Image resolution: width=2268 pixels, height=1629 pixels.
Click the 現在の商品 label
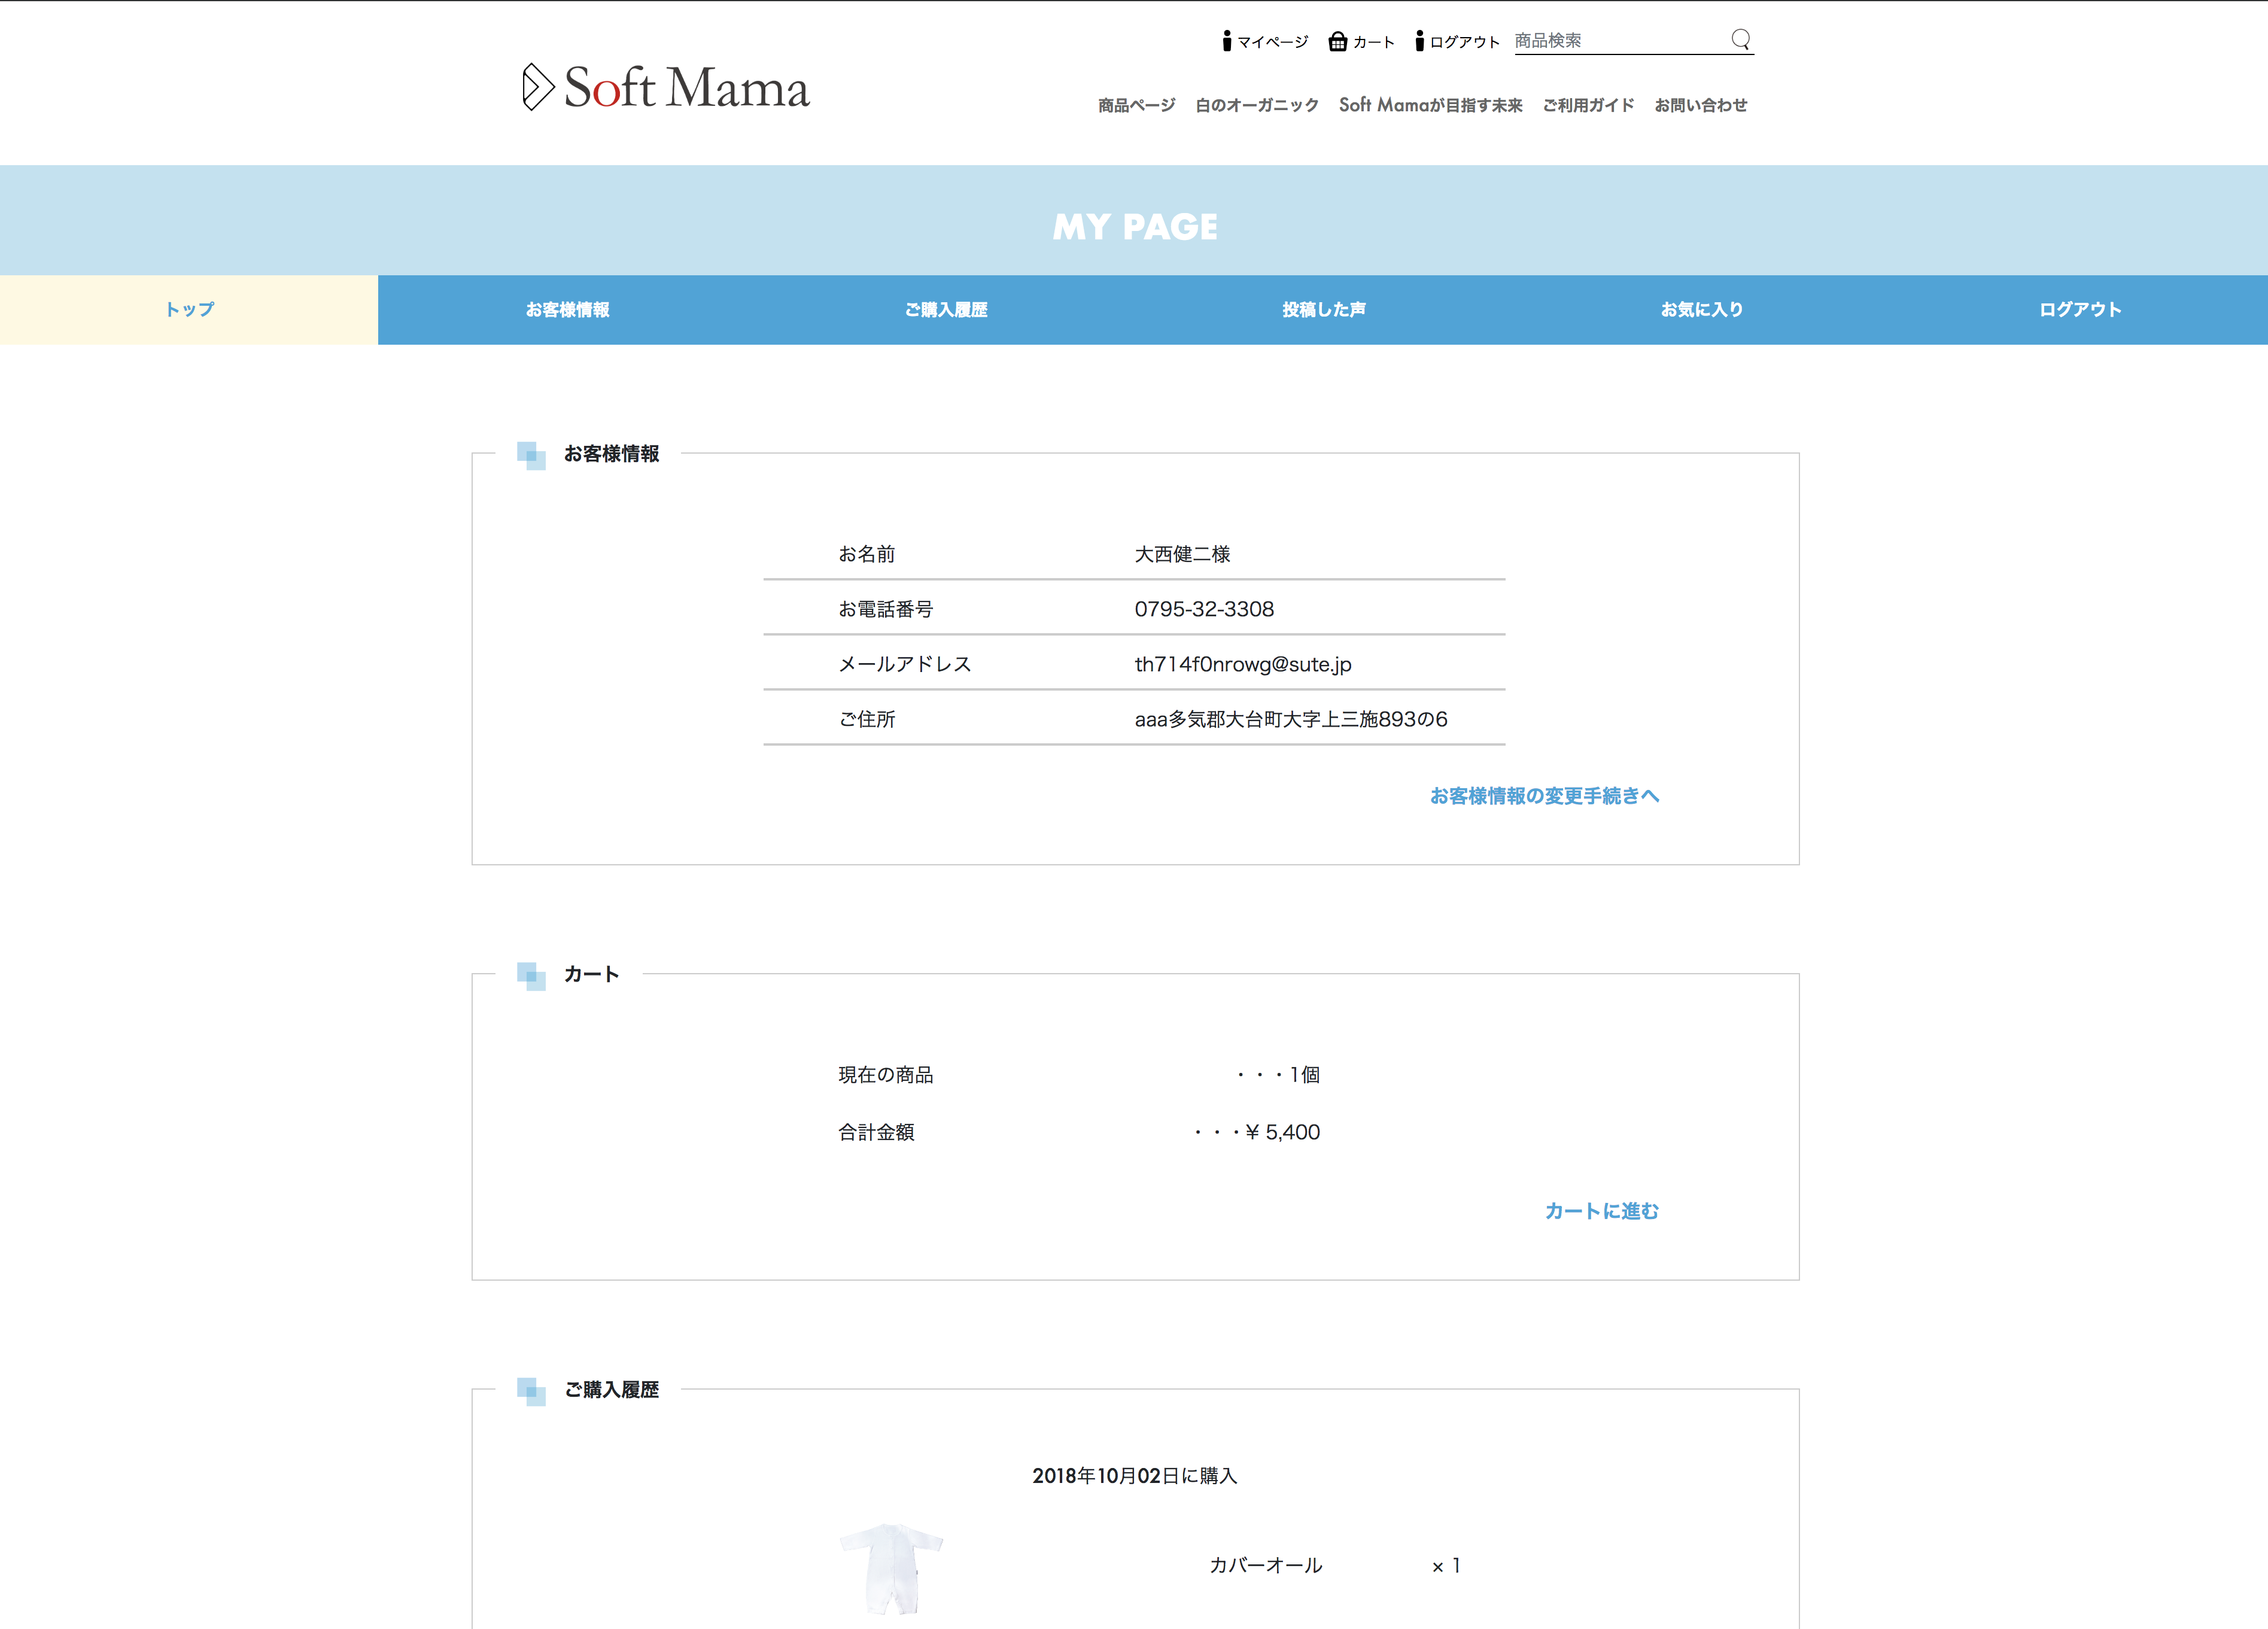click(885, 1075)
